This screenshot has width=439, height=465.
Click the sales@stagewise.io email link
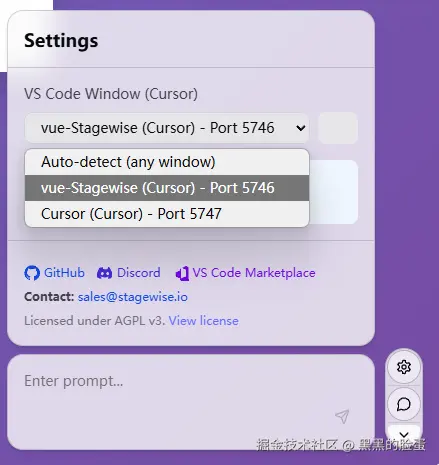pyautogui.click(x=133, y=297)
